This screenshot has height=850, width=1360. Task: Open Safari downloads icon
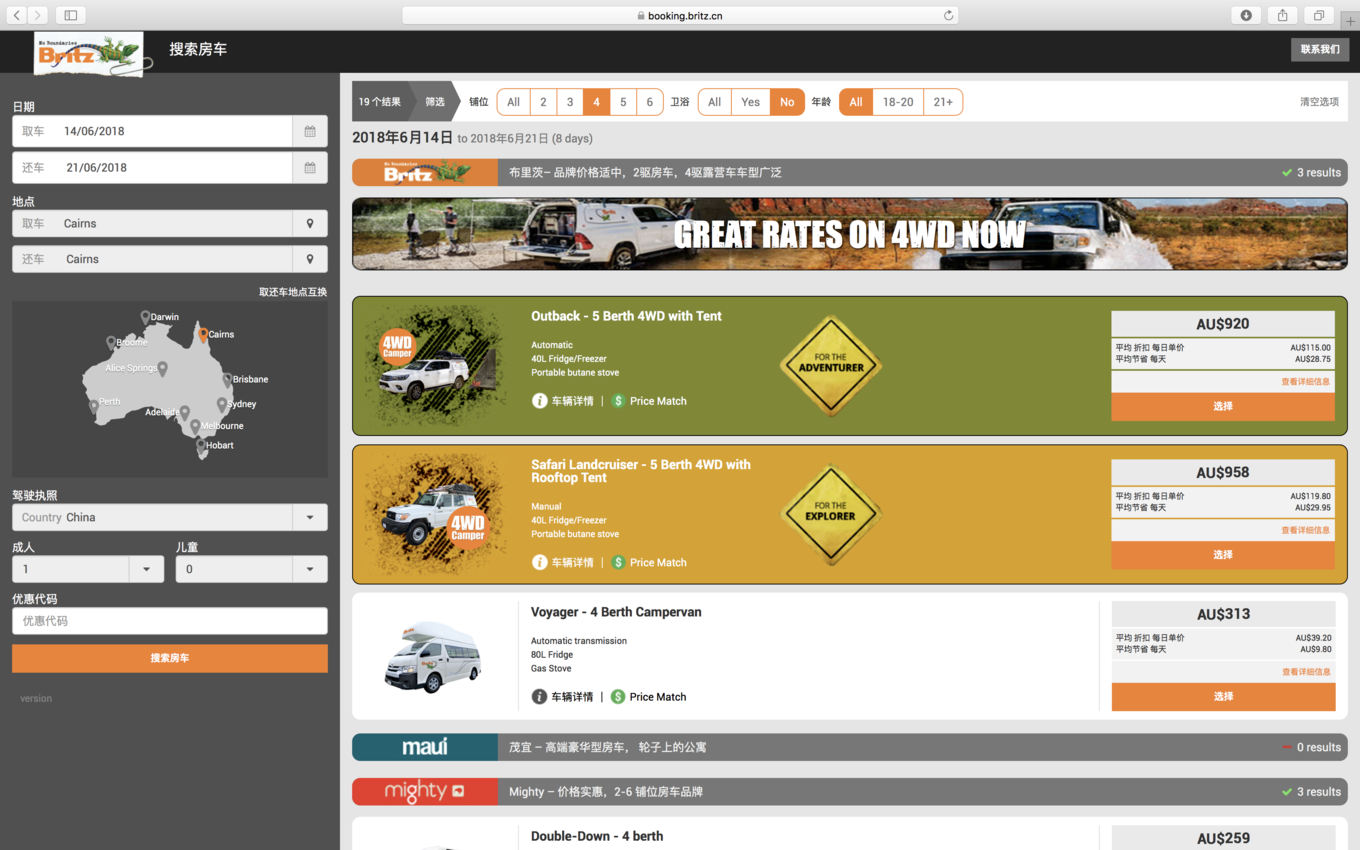(x=1246, y=15)
